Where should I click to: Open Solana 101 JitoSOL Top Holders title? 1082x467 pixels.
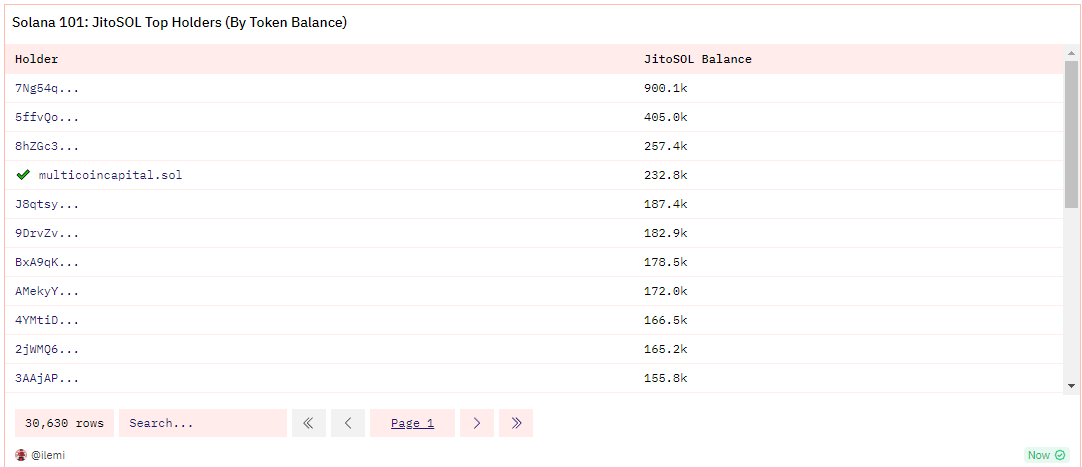(179, 23)
